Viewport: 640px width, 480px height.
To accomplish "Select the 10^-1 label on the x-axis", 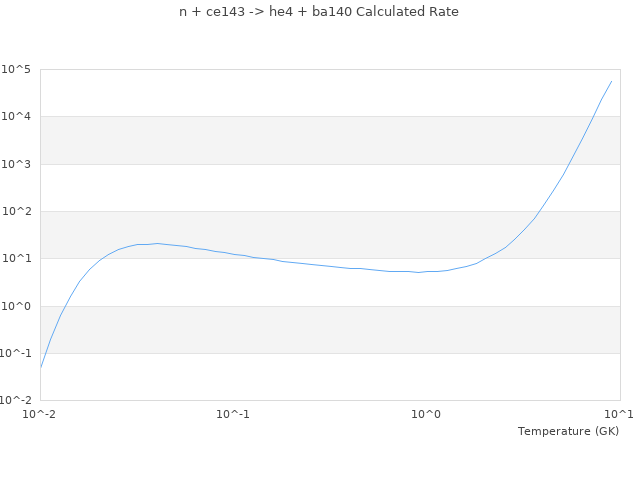I will pyautogui.click(x=233, y=414).
